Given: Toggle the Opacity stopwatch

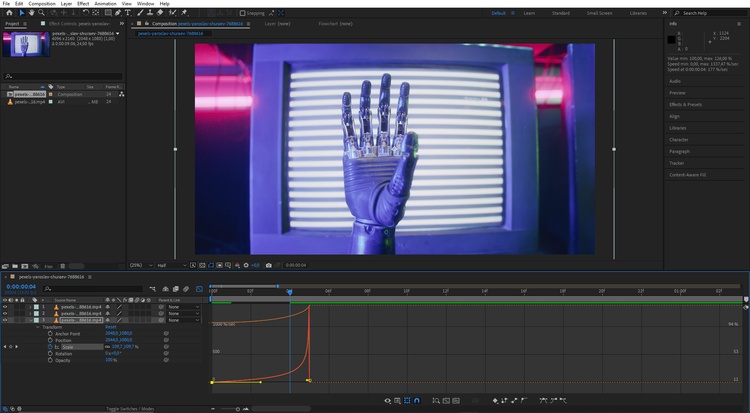Looking at the screenshot, I should tap(50, 360).
